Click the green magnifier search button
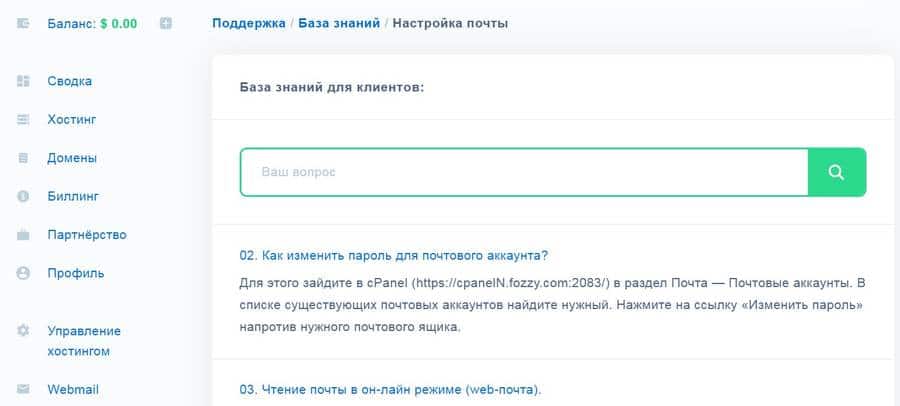Image resolution: width=900 pixels, height=406 pixels. click(x=837, y=172)
